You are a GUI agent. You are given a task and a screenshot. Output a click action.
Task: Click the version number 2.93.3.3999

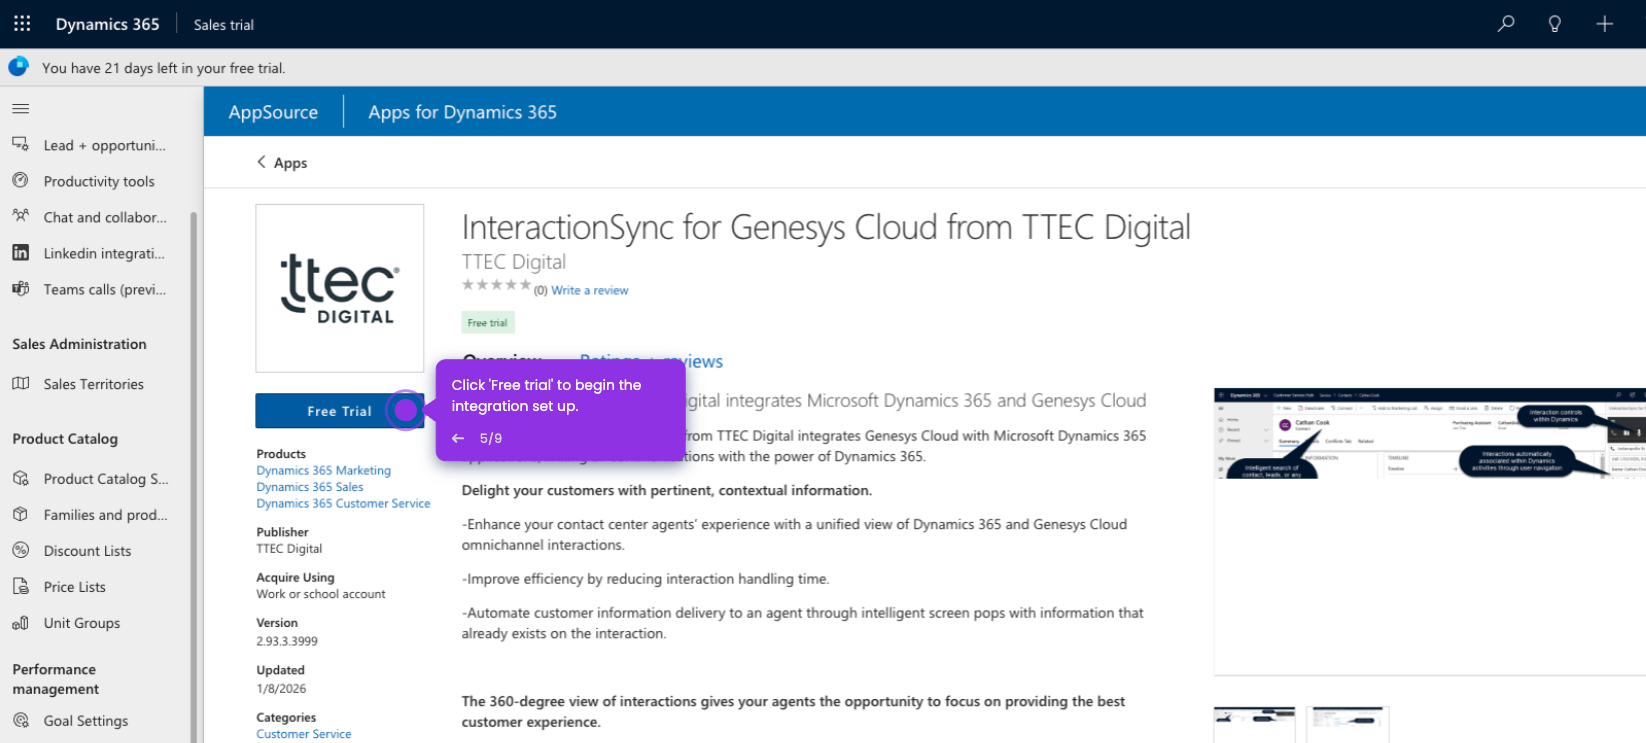tap(287, 641)
